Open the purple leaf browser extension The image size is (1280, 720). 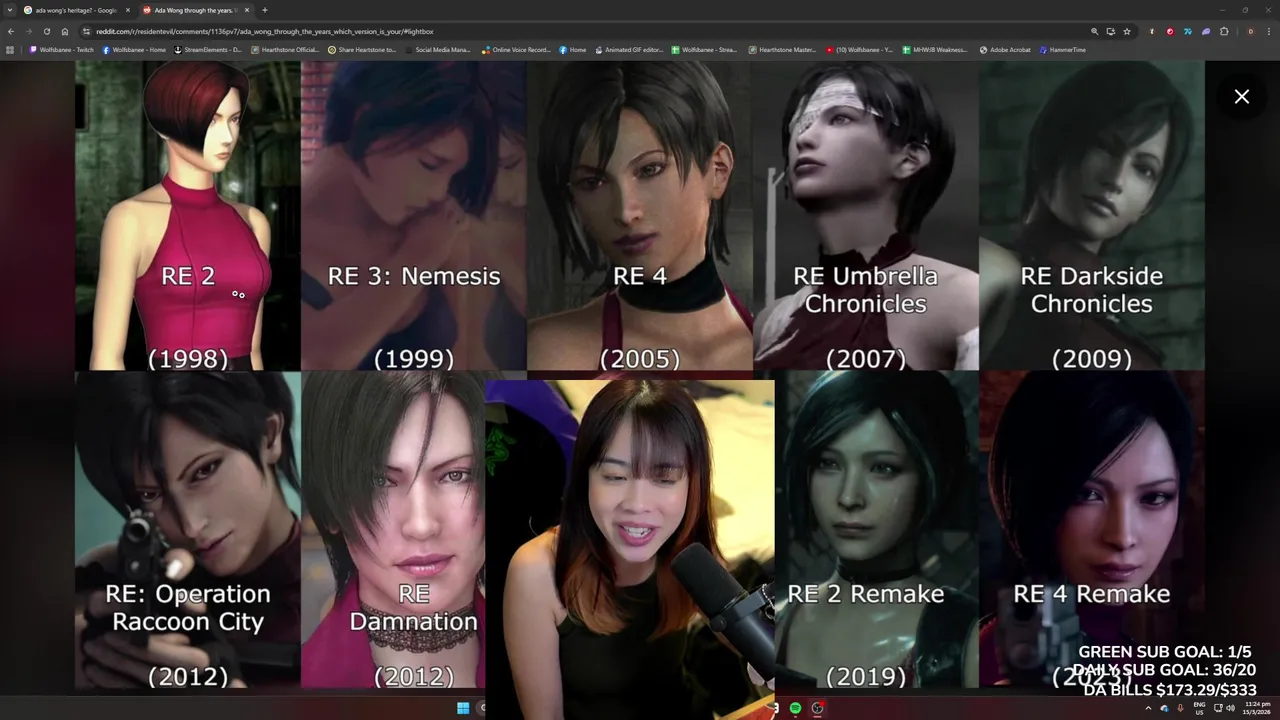click(1205, 31)
